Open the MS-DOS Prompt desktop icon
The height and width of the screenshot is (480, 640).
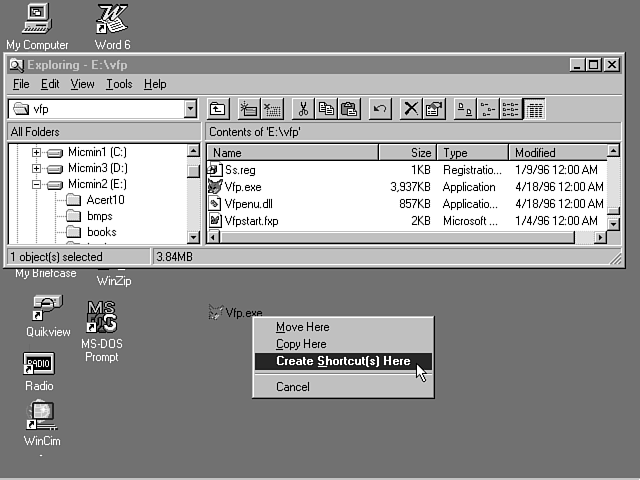click(101, 319)
